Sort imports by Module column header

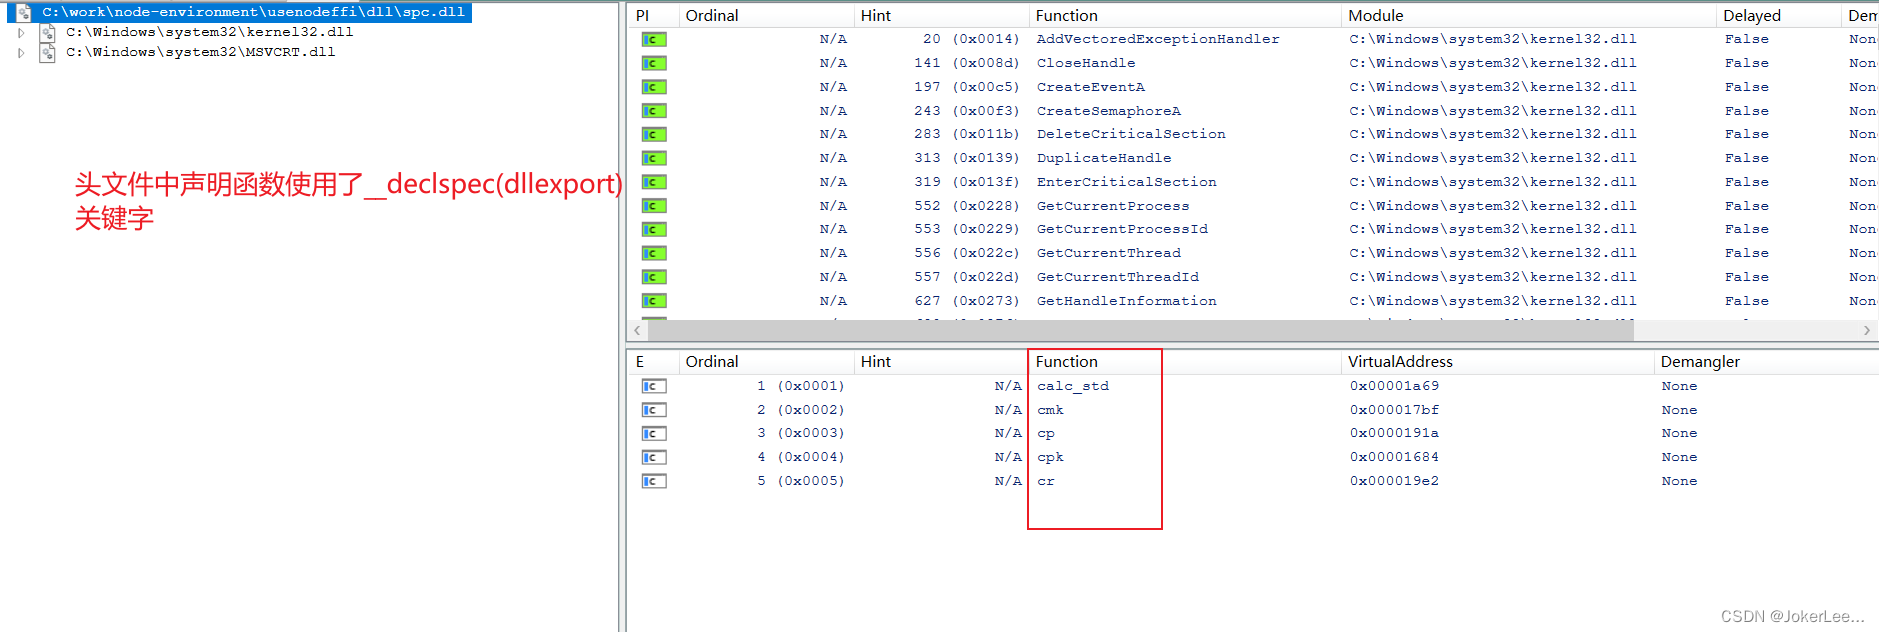1528,15
